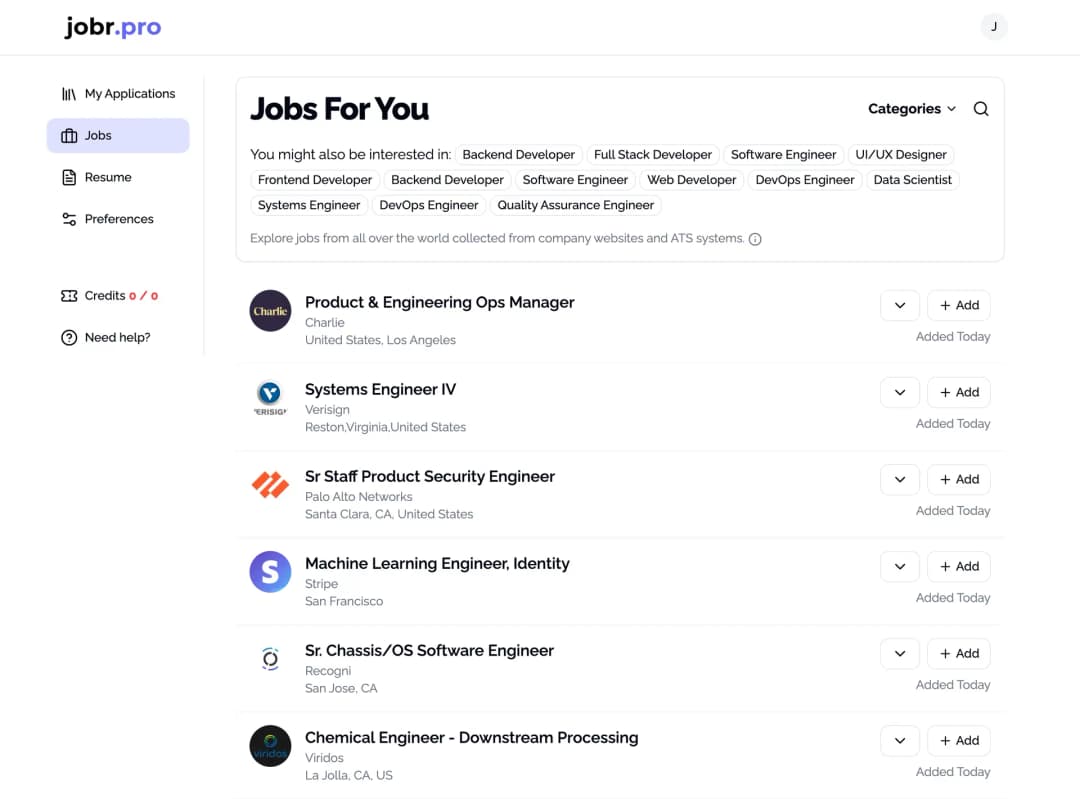Select the Data Scientist interest chip
The height and width of the screenshot is (799, 1080).
[912, 181]
